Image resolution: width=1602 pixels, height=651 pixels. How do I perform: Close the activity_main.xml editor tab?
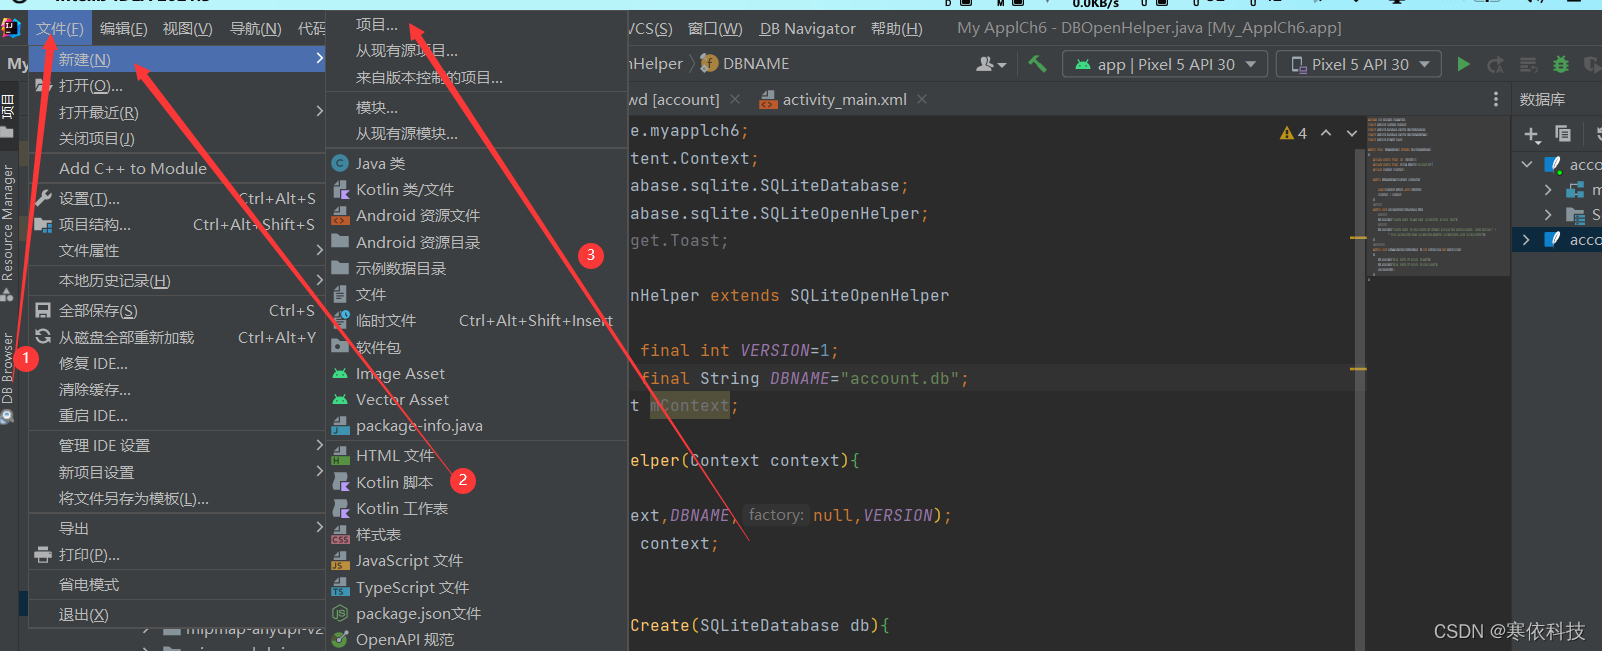tap(922, 99)
